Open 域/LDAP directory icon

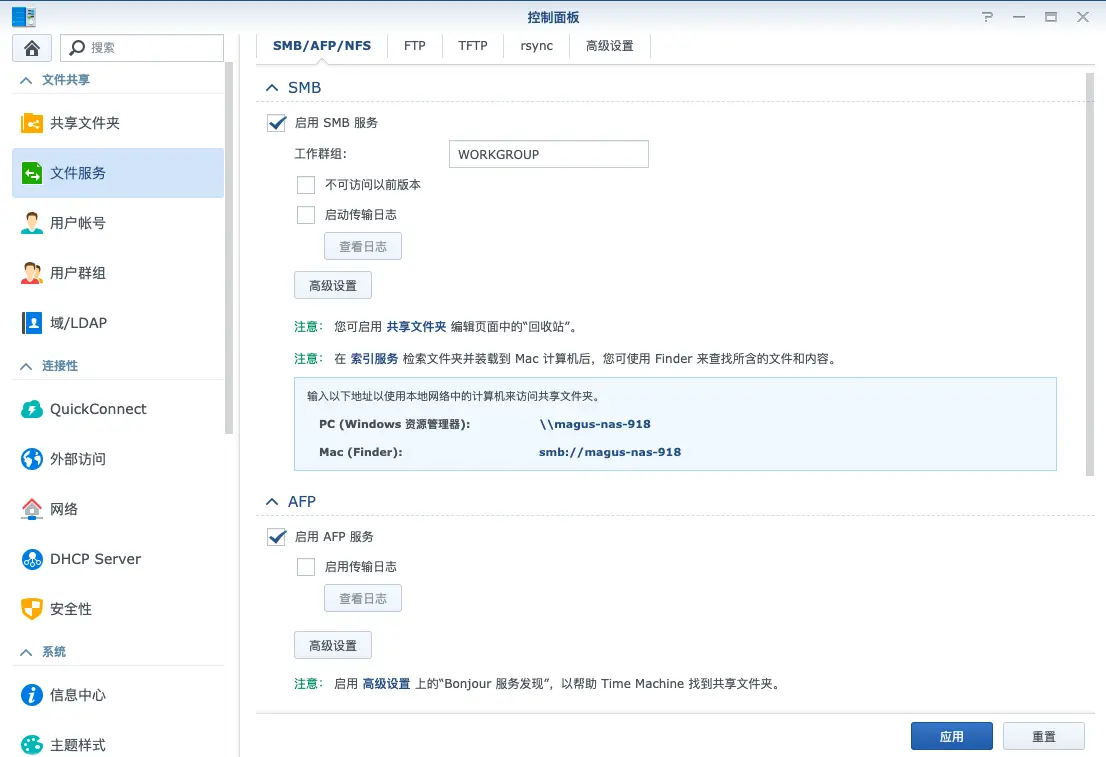[32, 323]
